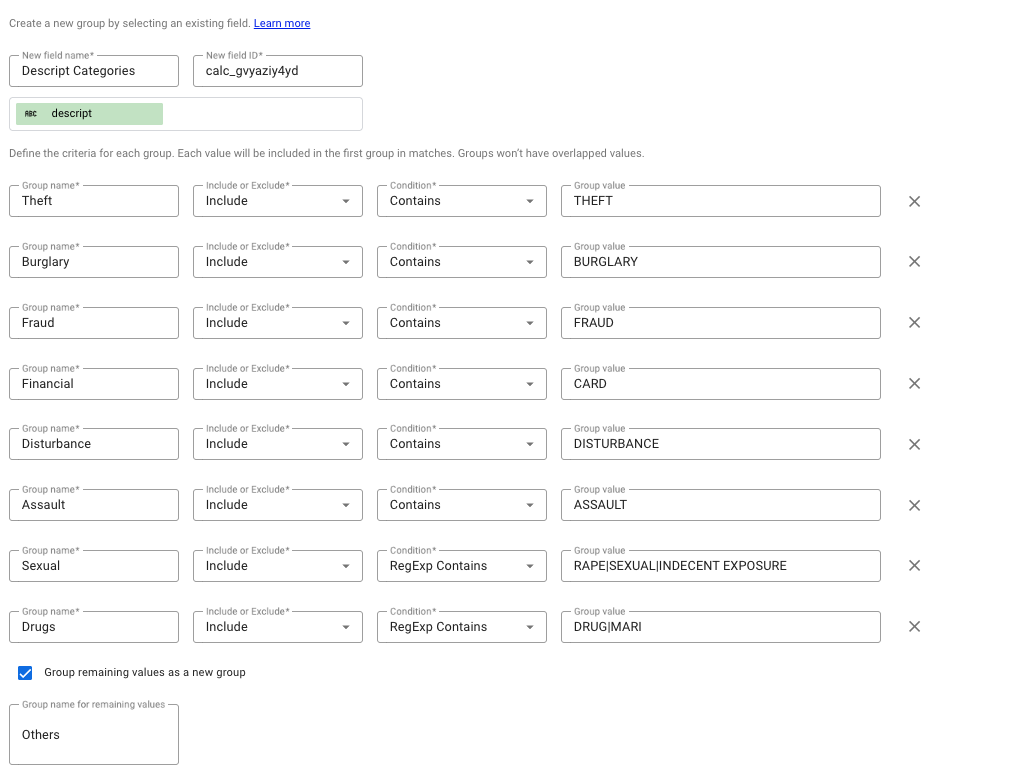
Task: Click the New field ID input box
Action: click(x=277, y=71)
